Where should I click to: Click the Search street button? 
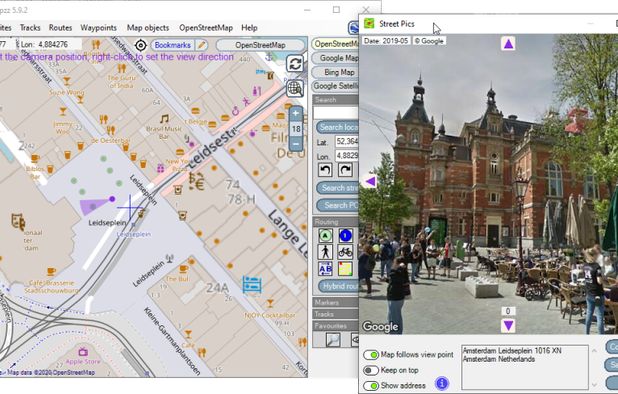click(337, 188)
